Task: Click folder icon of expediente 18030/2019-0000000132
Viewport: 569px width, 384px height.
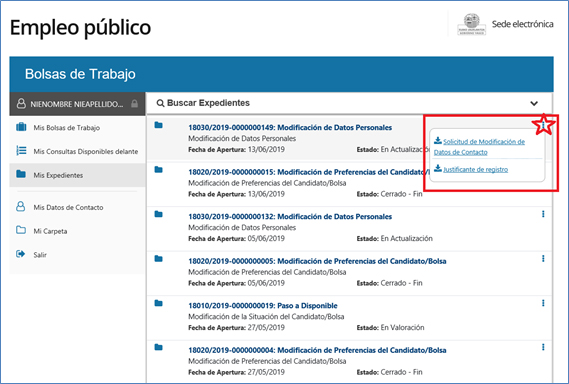Action: pos(159,214)
